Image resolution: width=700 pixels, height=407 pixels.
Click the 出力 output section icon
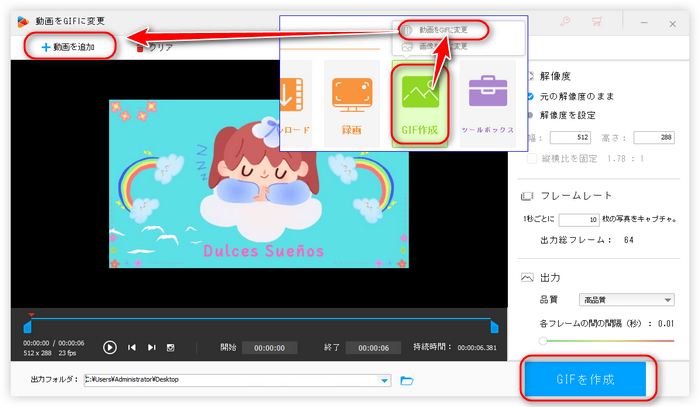coord(527,278)
